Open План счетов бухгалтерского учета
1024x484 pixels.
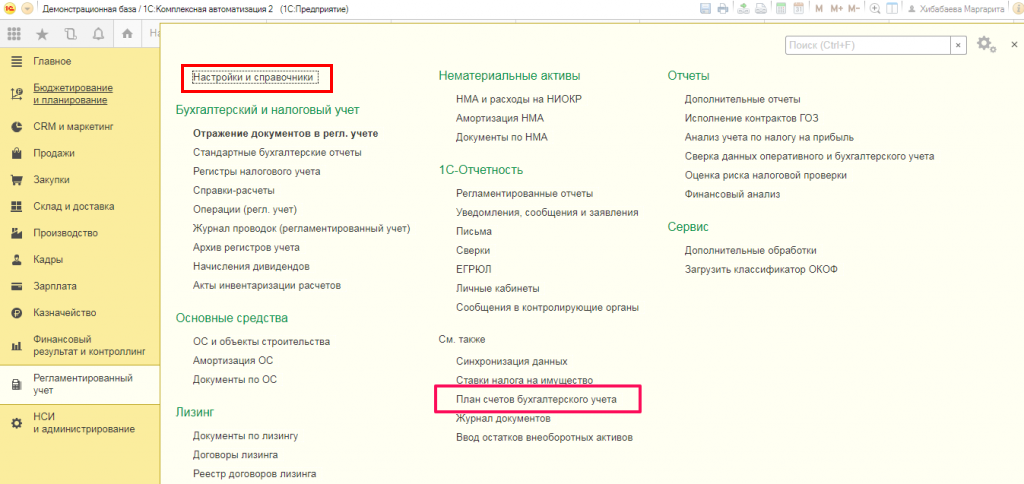[536, 398]
